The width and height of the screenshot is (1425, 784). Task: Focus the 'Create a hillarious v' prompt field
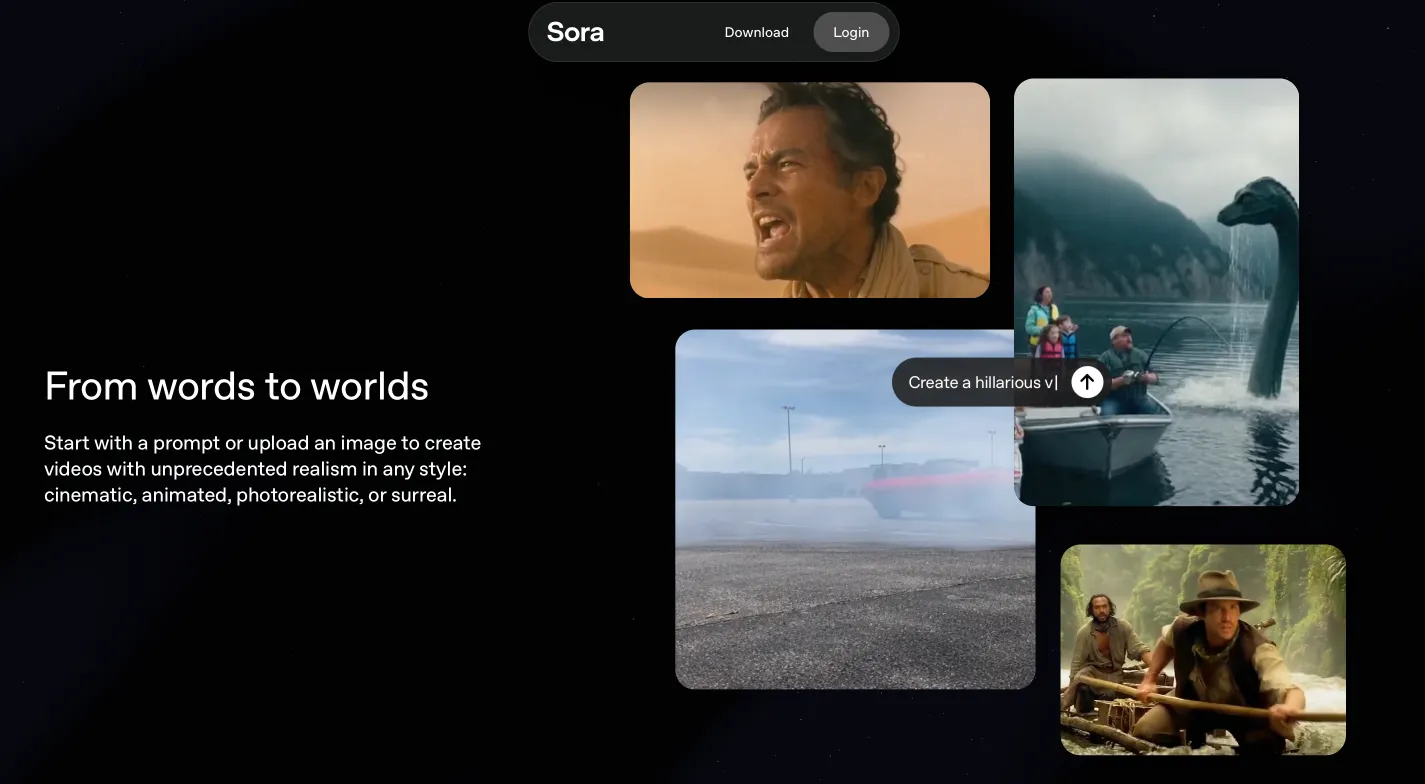[983, 382]
